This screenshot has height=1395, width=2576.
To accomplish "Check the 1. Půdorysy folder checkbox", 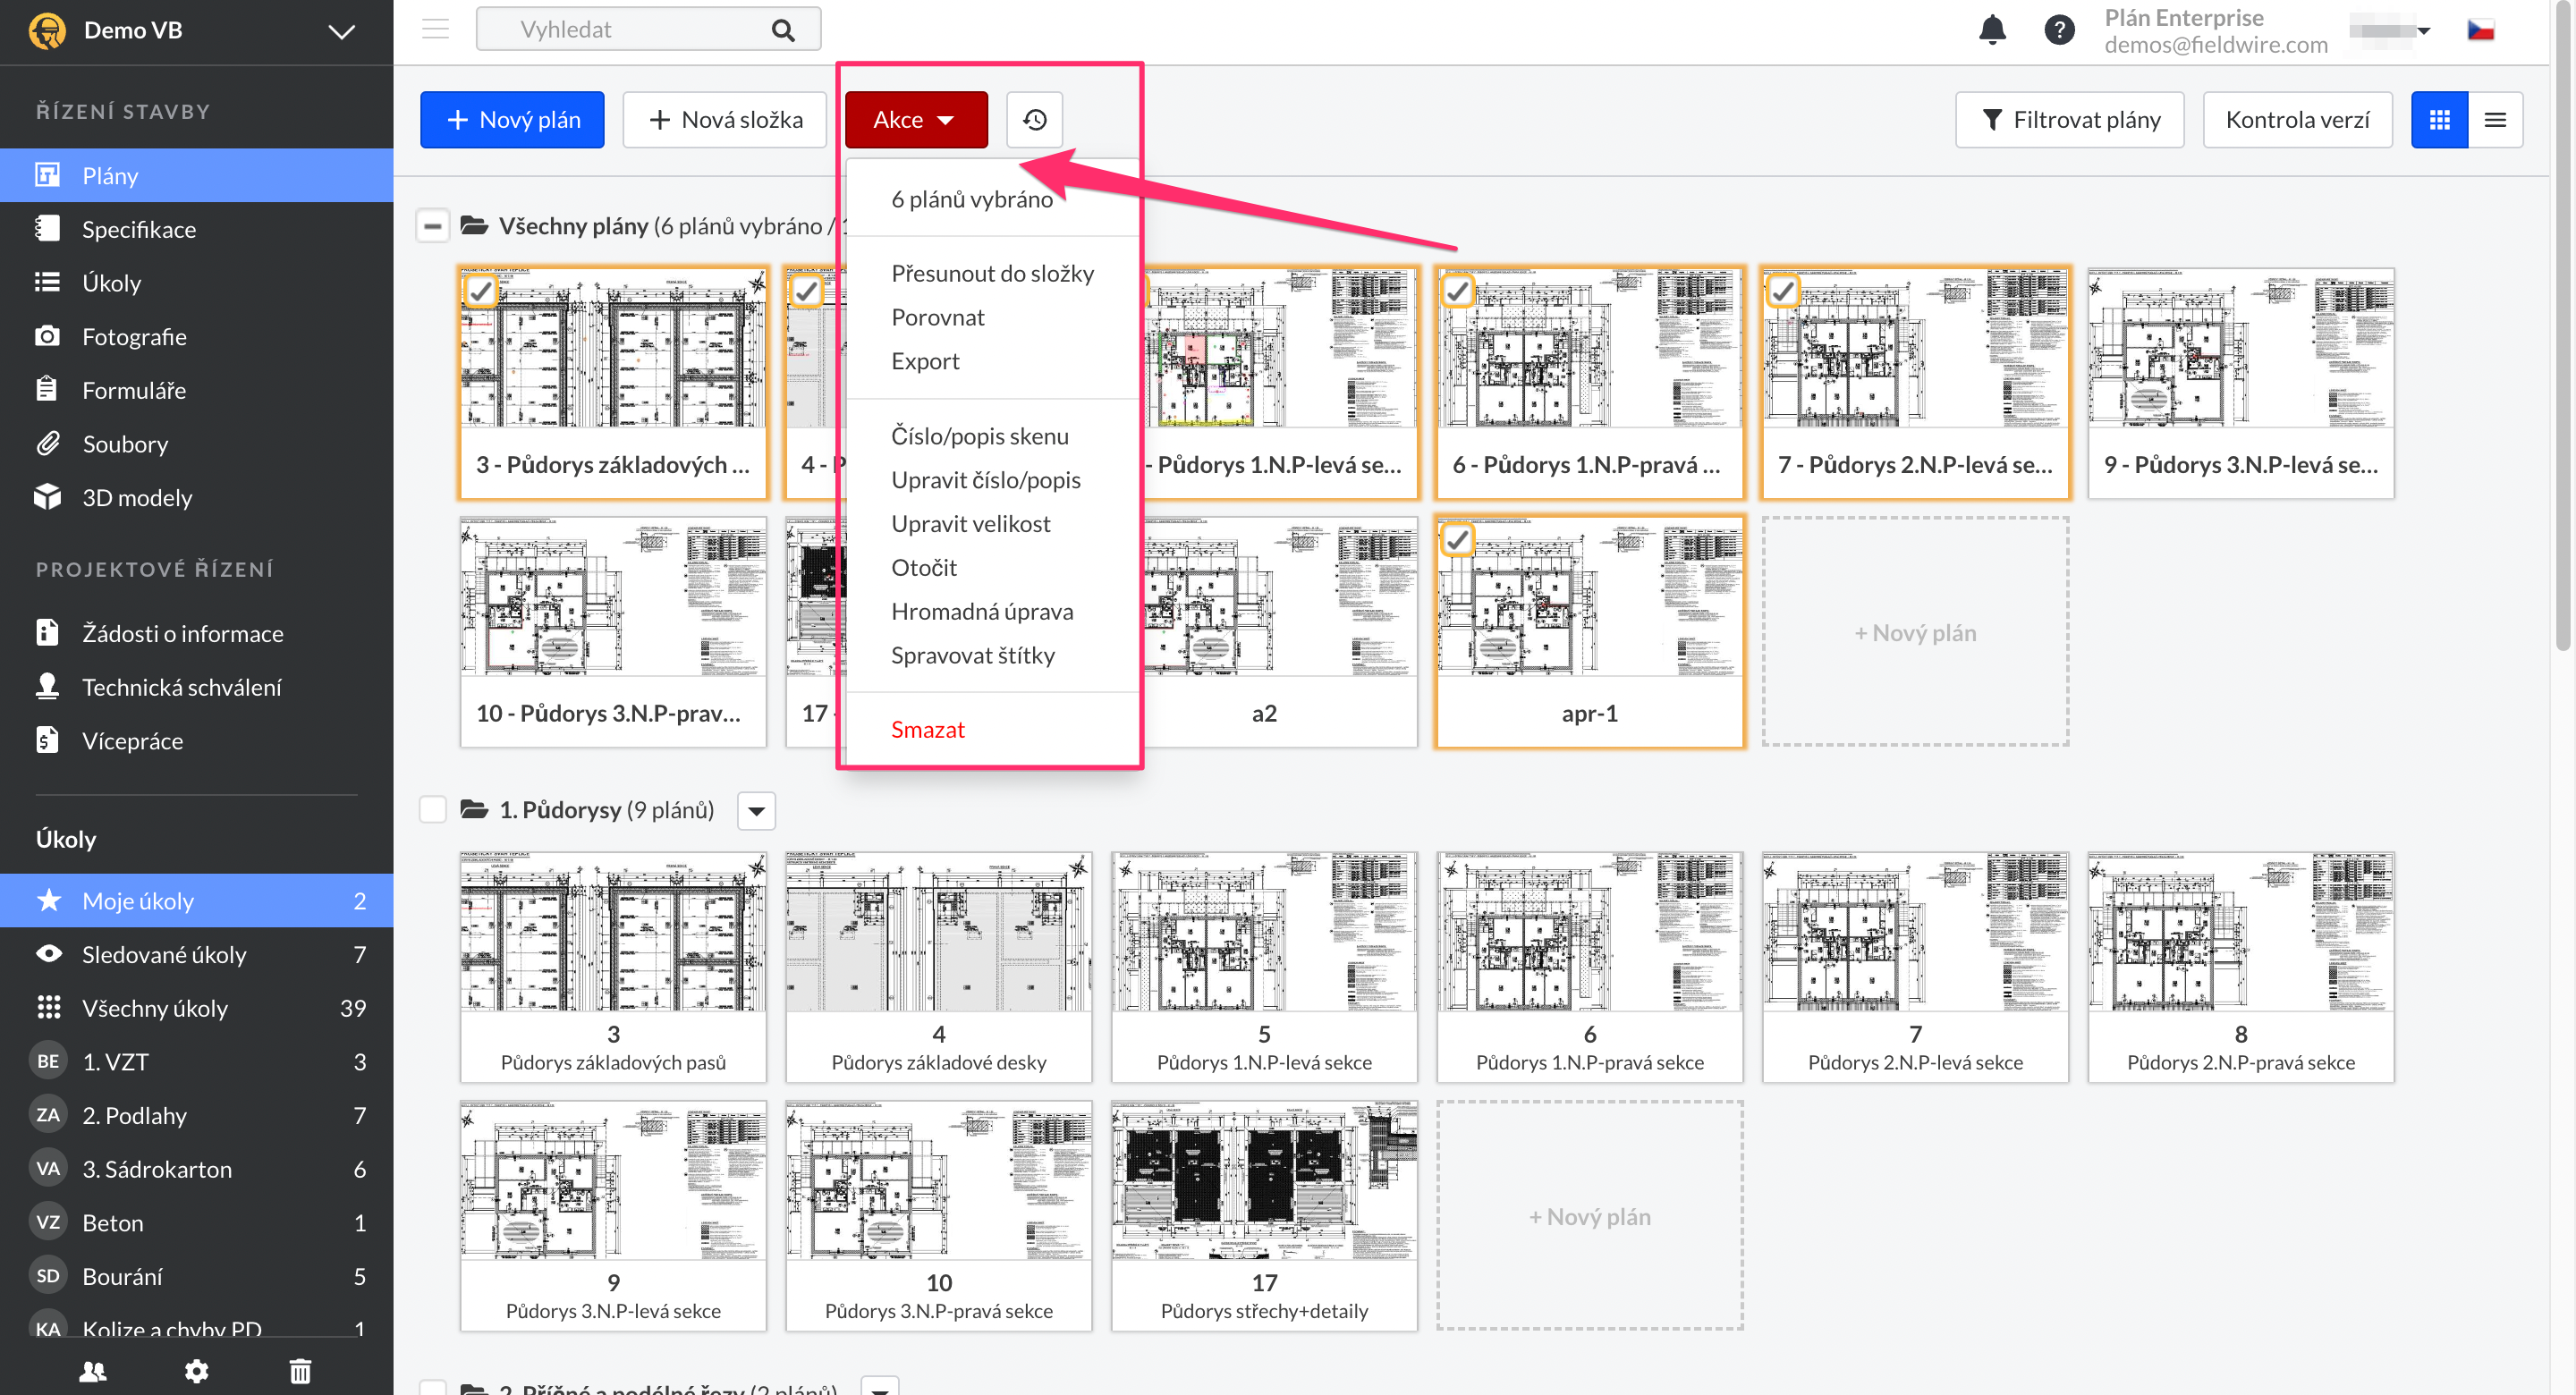I will point(432,809).
